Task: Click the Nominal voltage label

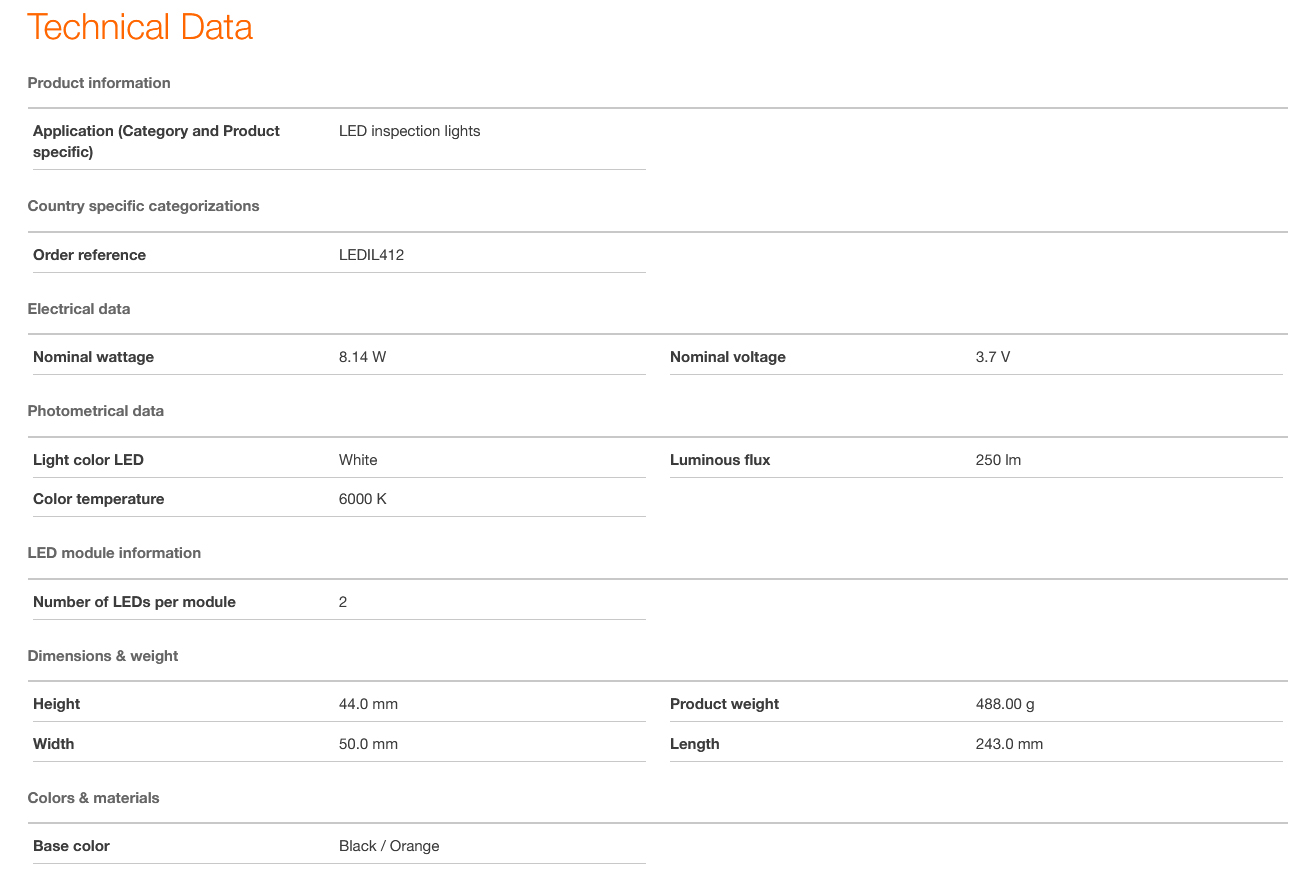Action: [x=727, y=357]
